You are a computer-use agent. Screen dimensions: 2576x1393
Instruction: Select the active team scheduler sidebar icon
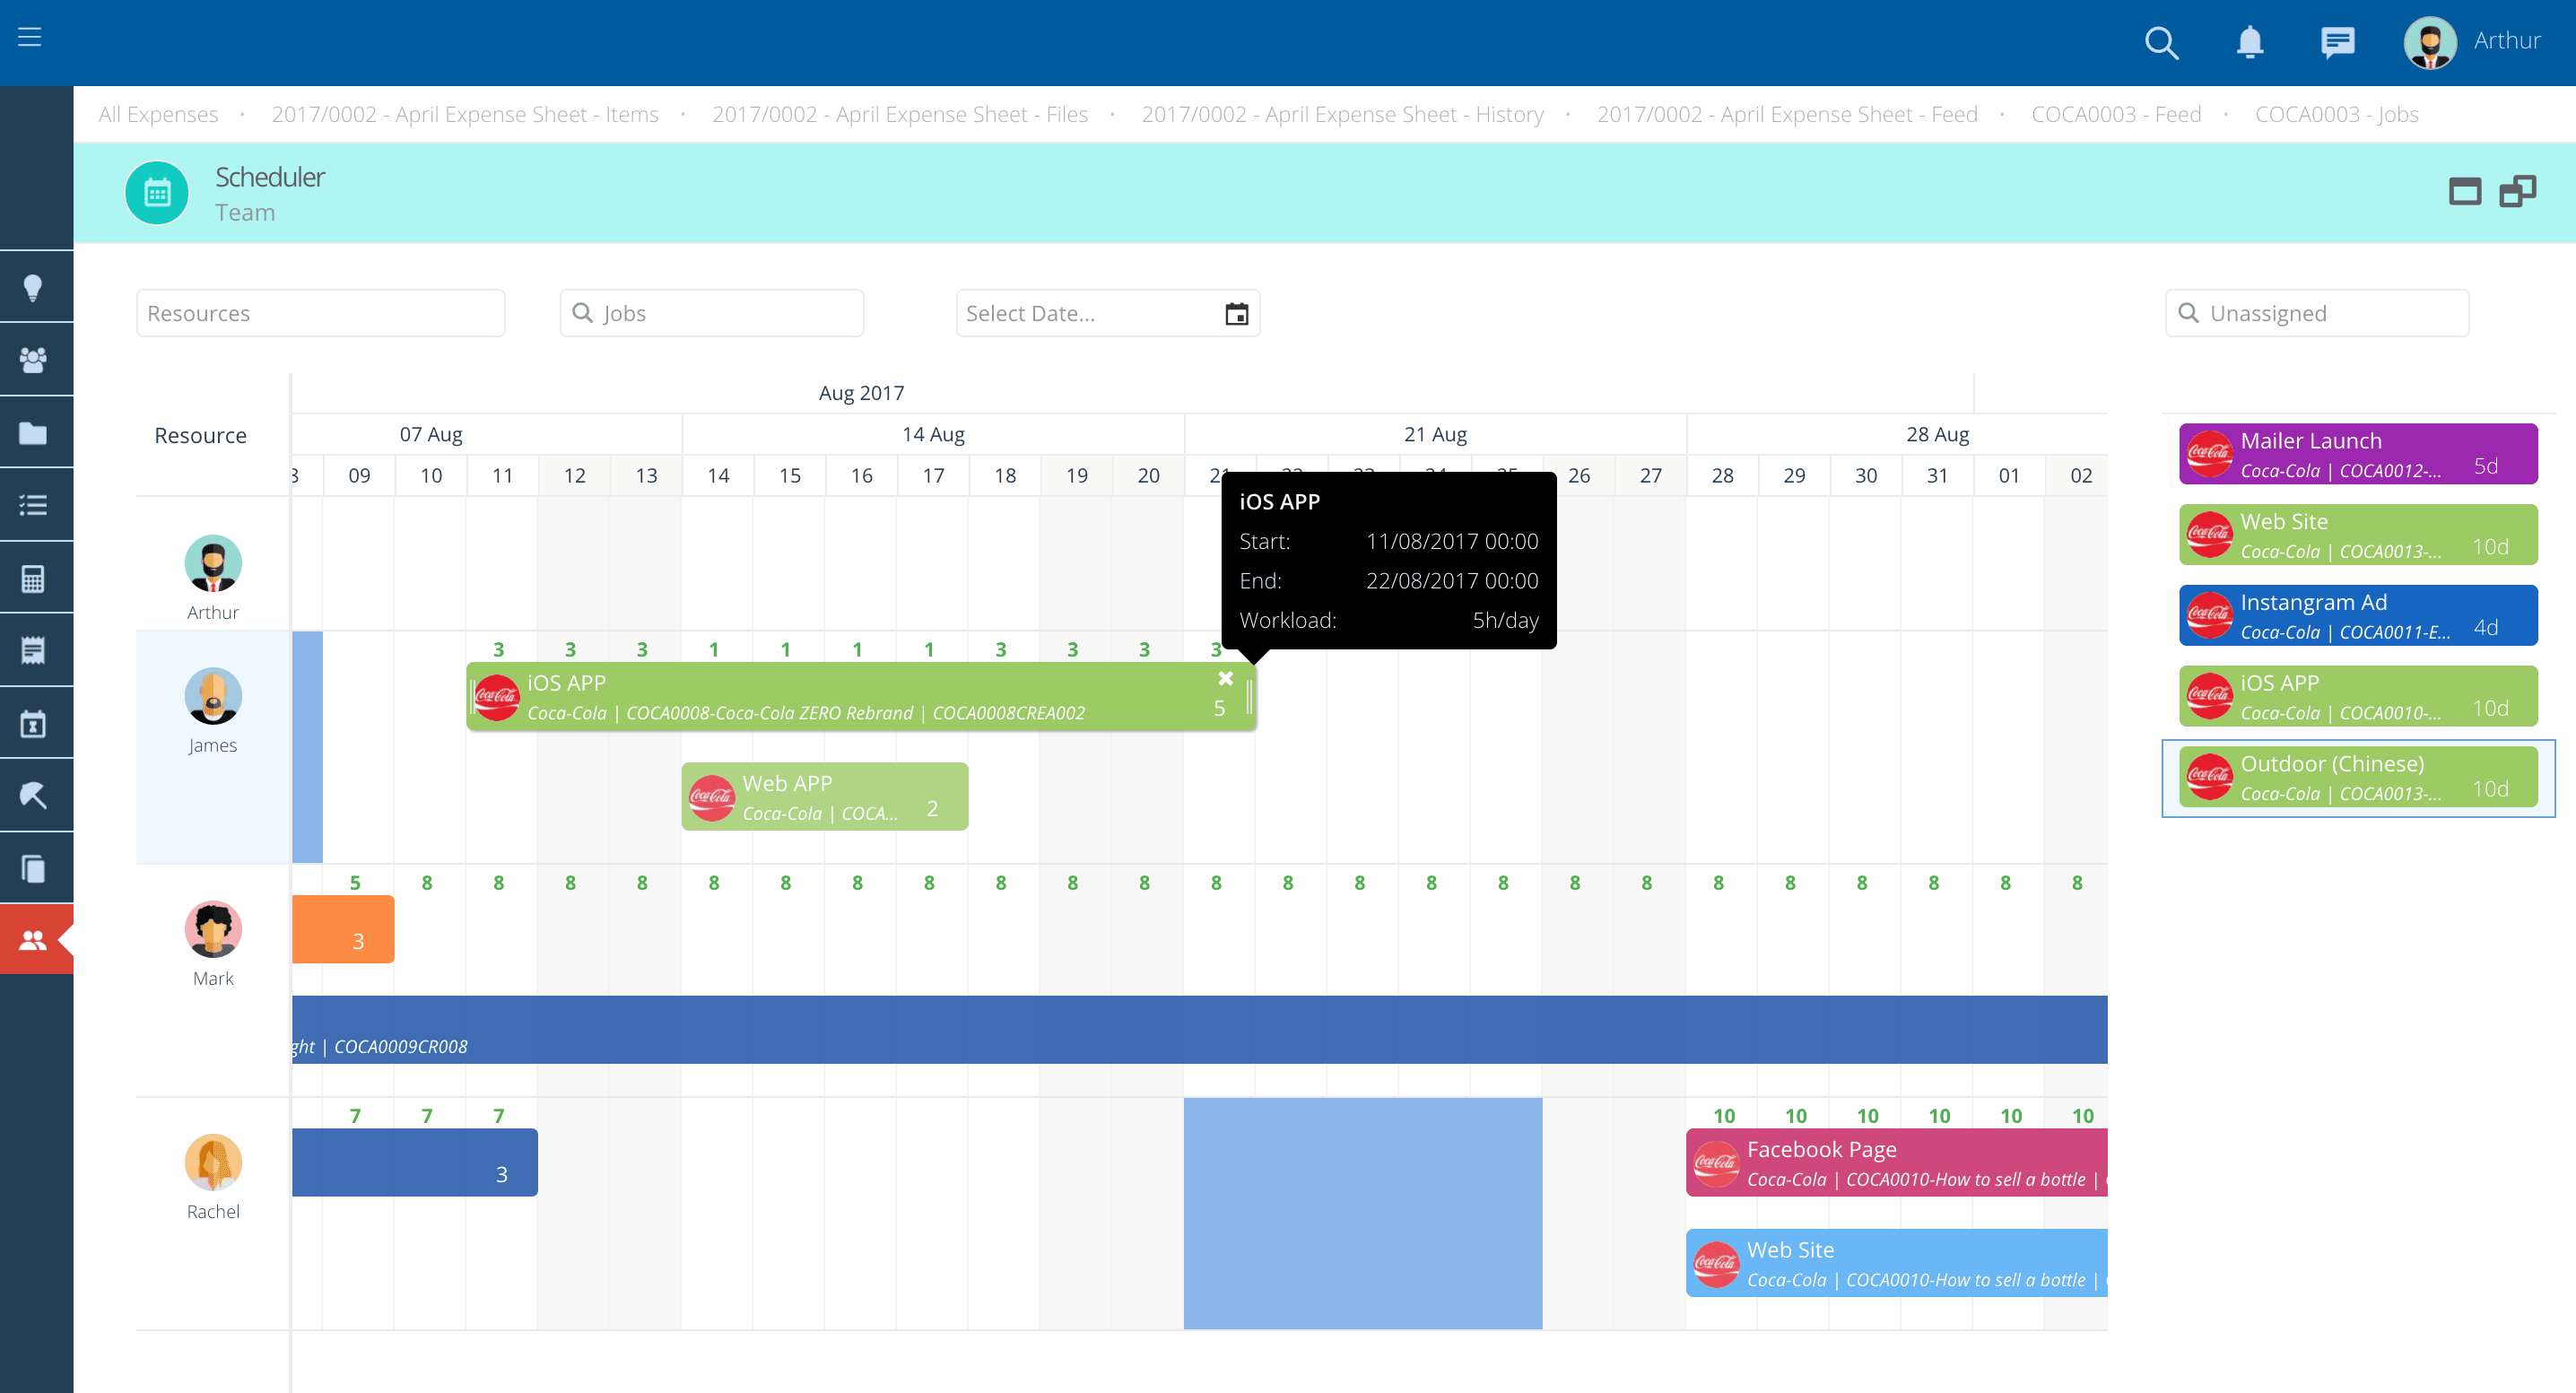33,940
